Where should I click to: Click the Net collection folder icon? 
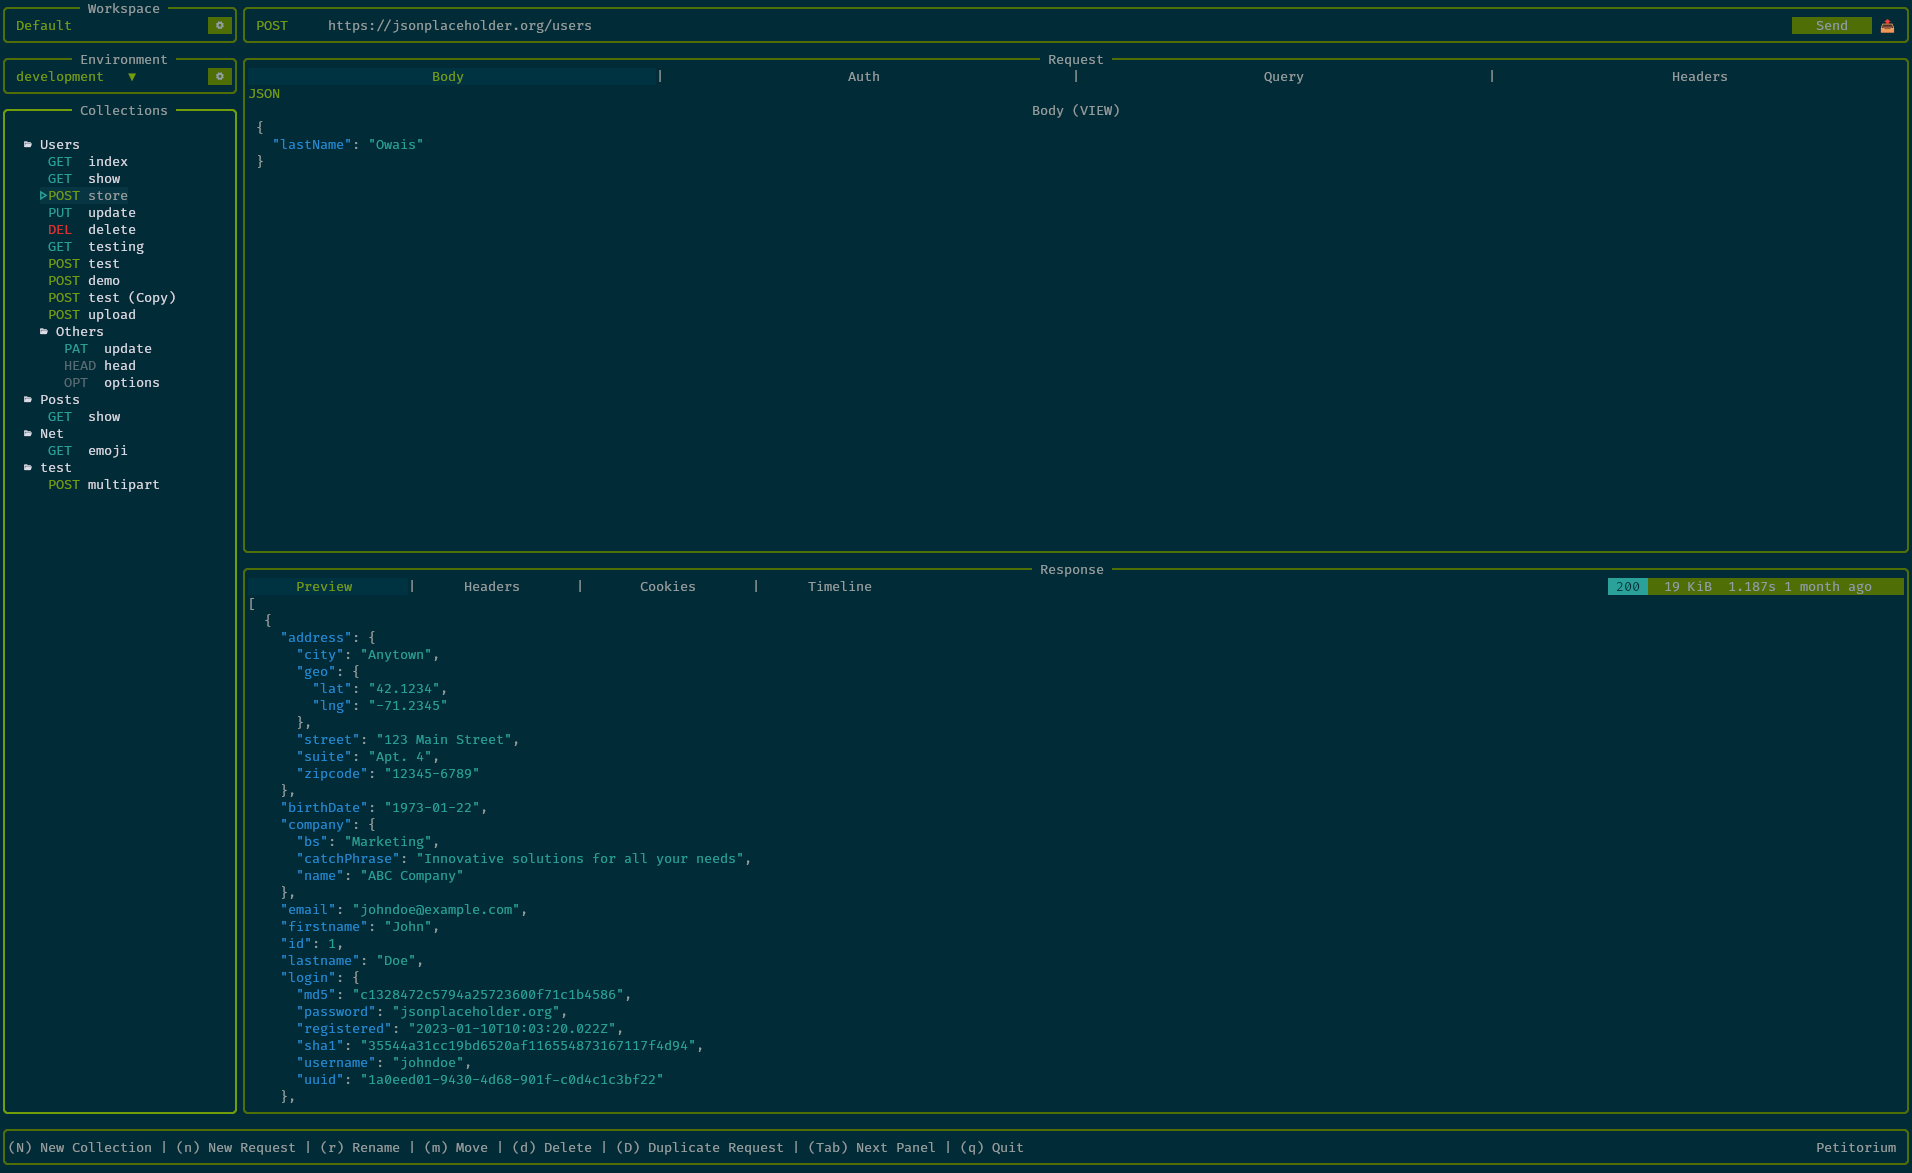pos(28,434)
